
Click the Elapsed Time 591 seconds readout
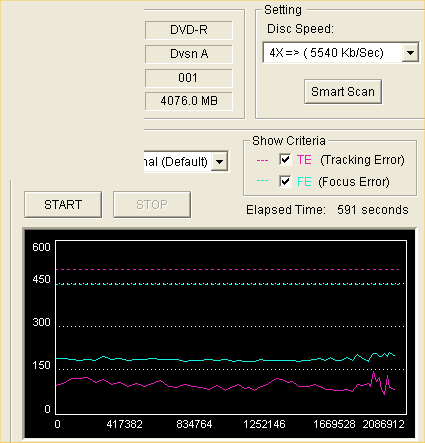[x=327, y=210]
